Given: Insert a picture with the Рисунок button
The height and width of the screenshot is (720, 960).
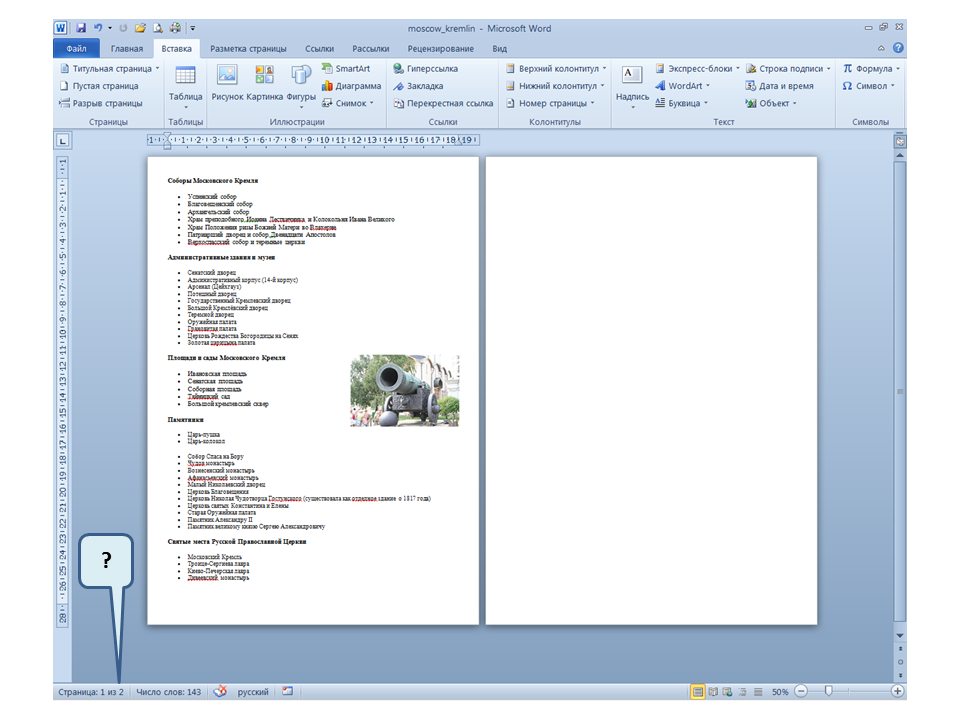Looking at the screenshot, I should pyautogui.click(x=227, y=82).
